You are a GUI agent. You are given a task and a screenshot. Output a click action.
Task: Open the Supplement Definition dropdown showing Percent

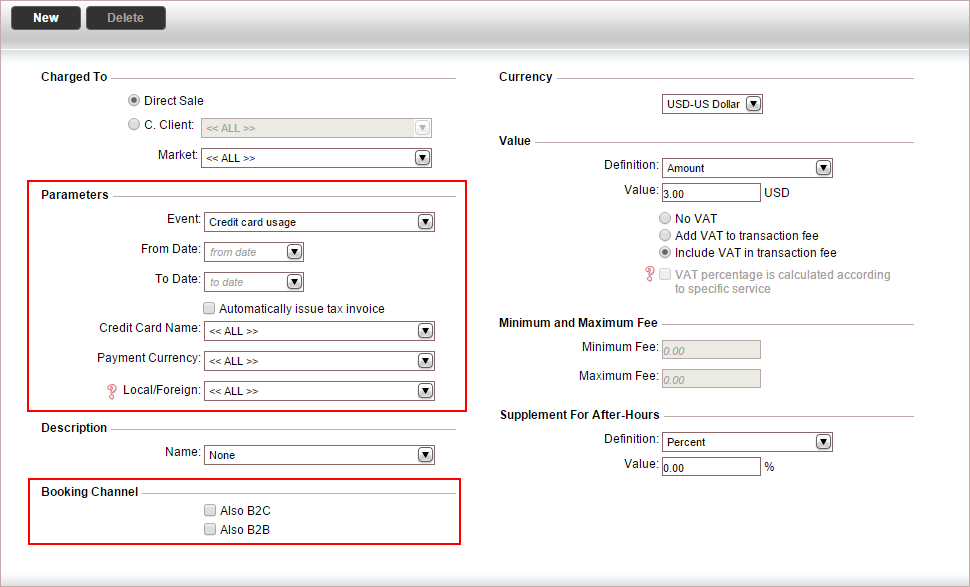(747, 442)
